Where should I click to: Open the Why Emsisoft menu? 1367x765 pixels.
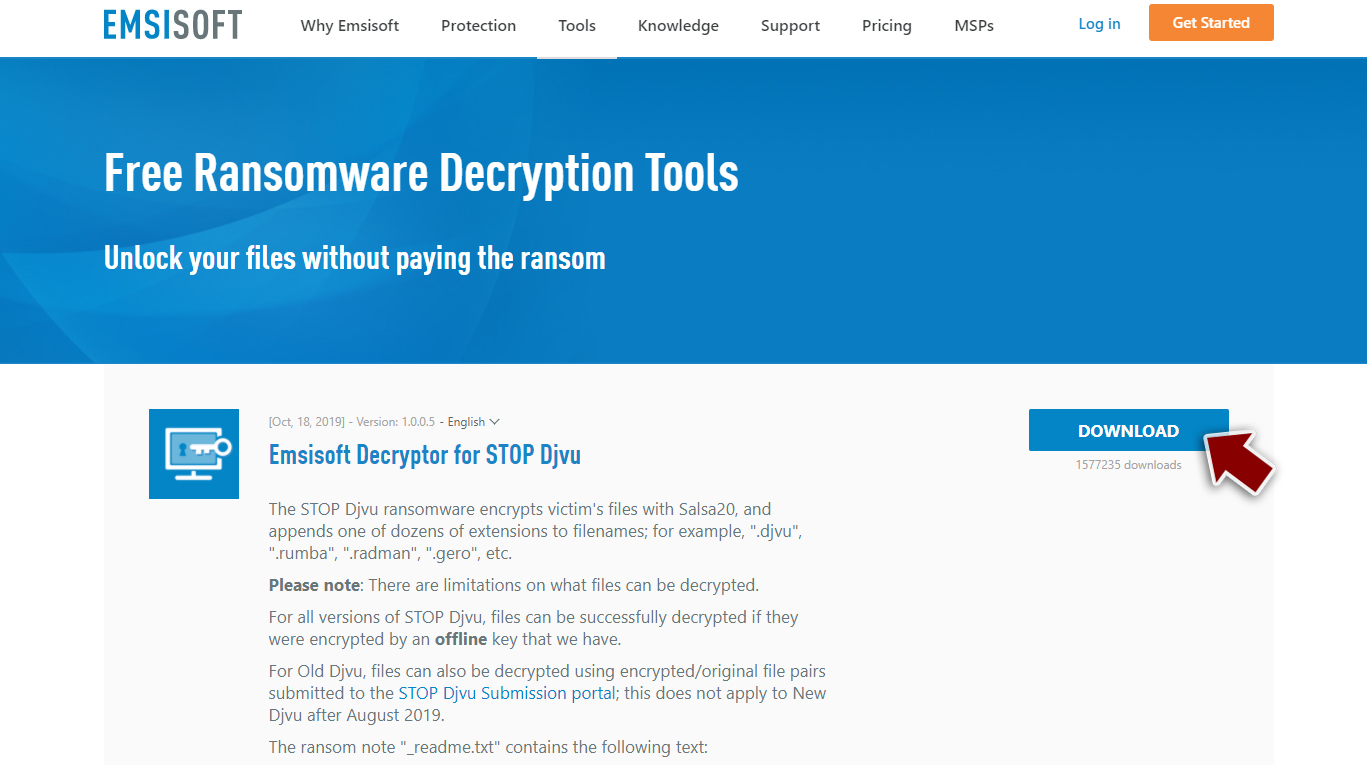click(x=350, y=26)
